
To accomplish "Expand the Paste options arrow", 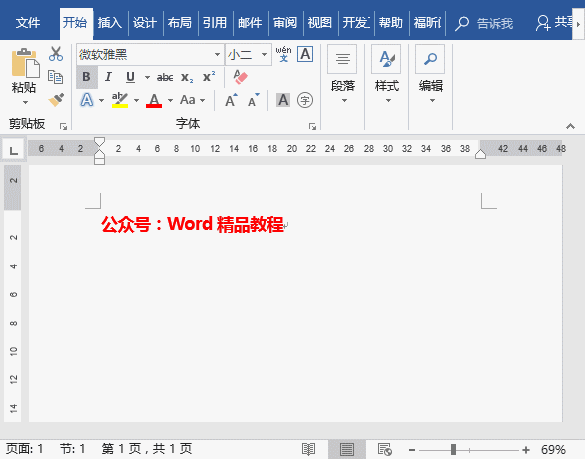I will (25, 102).
